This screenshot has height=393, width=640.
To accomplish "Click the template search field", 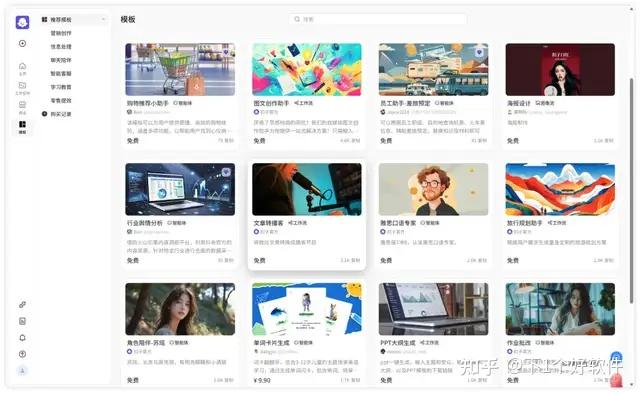I will [x=378, y=19].
